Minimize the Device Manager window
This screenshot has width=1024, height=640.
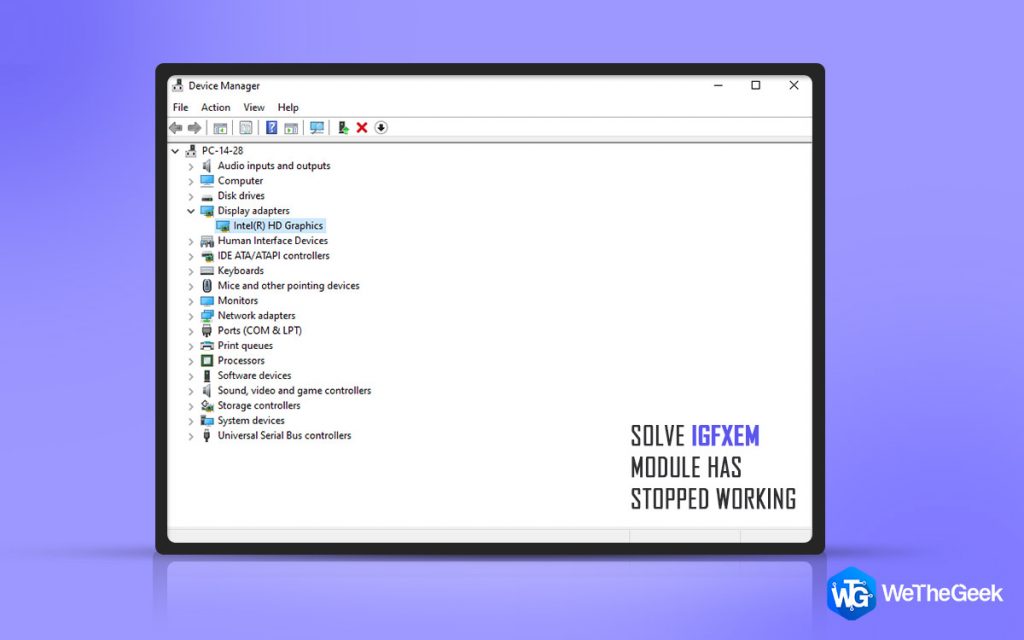pyautogui.click(x=718, y=86)
